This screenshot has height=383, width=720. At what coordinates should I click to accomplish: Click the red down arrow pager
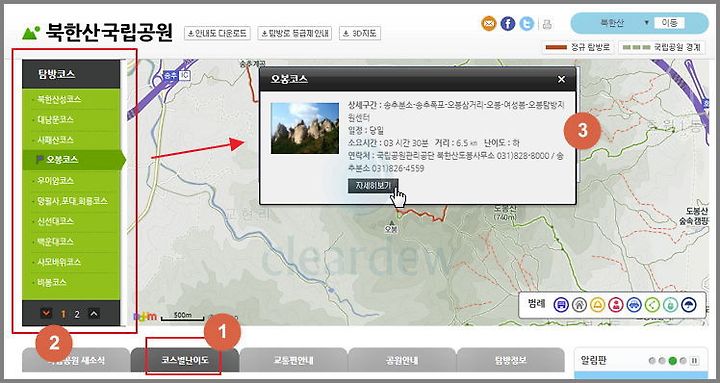[46, 314]
